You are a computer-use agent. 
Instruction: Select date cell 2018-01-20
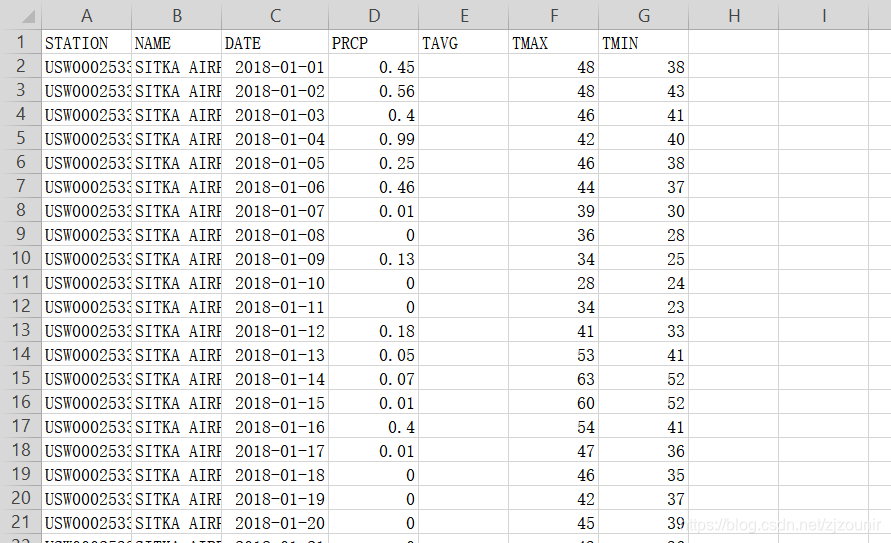275,523
